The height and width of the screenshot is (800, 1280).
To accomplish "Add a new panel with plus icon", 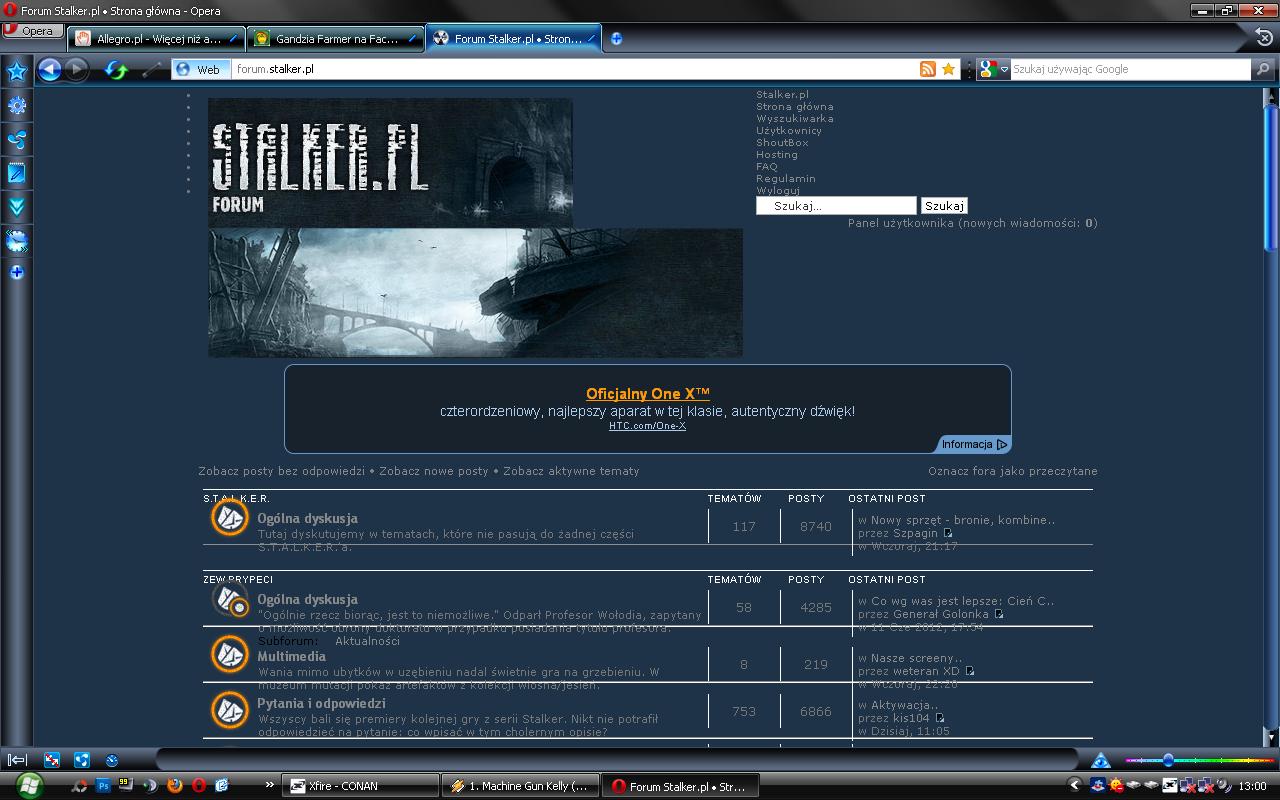I will click(x=17, y=272).
